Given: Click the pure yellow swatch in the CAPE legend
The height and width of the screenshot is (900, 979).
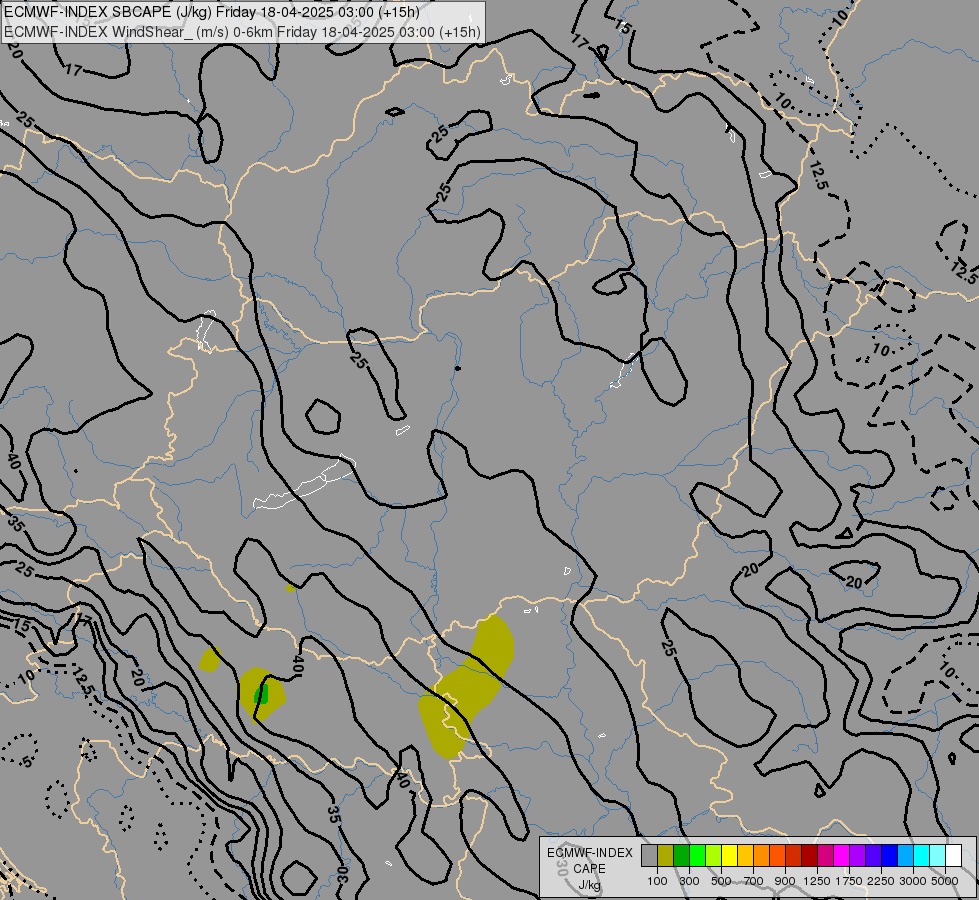Looking at the screenshot, I should 730,856.
